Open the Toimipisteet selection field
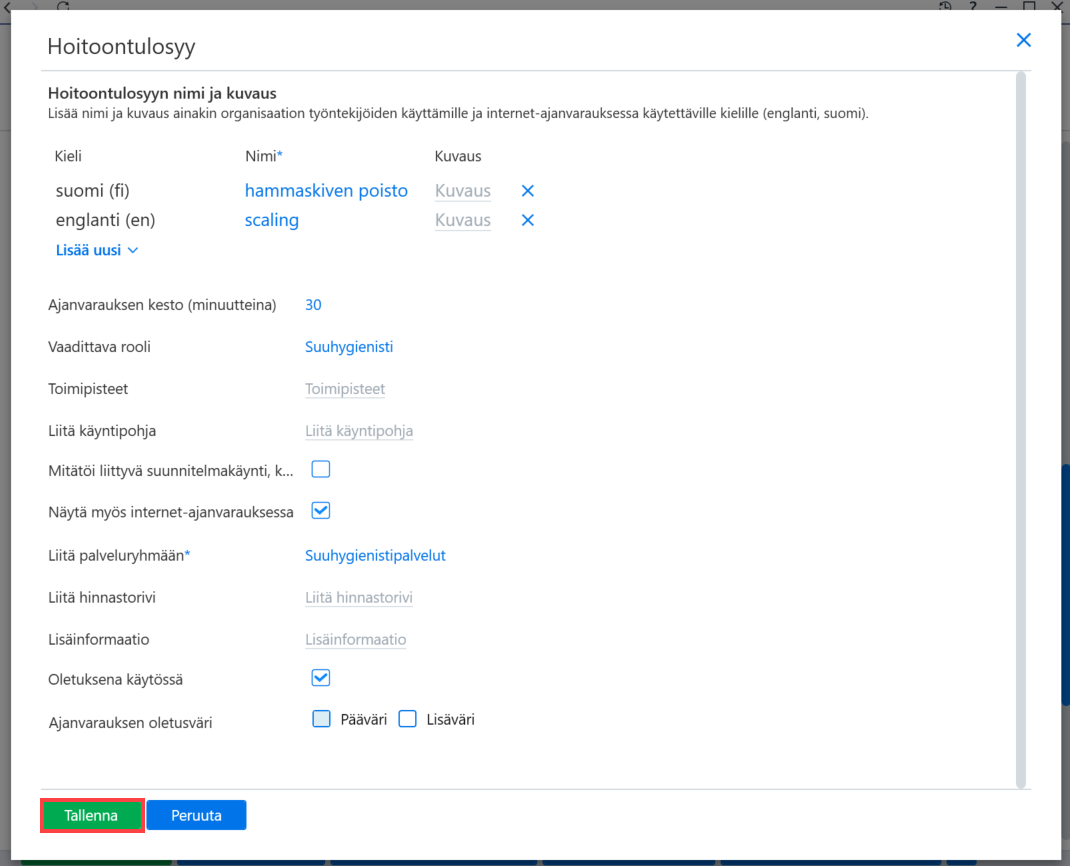 pyautogui.click(x=345, y=389)
